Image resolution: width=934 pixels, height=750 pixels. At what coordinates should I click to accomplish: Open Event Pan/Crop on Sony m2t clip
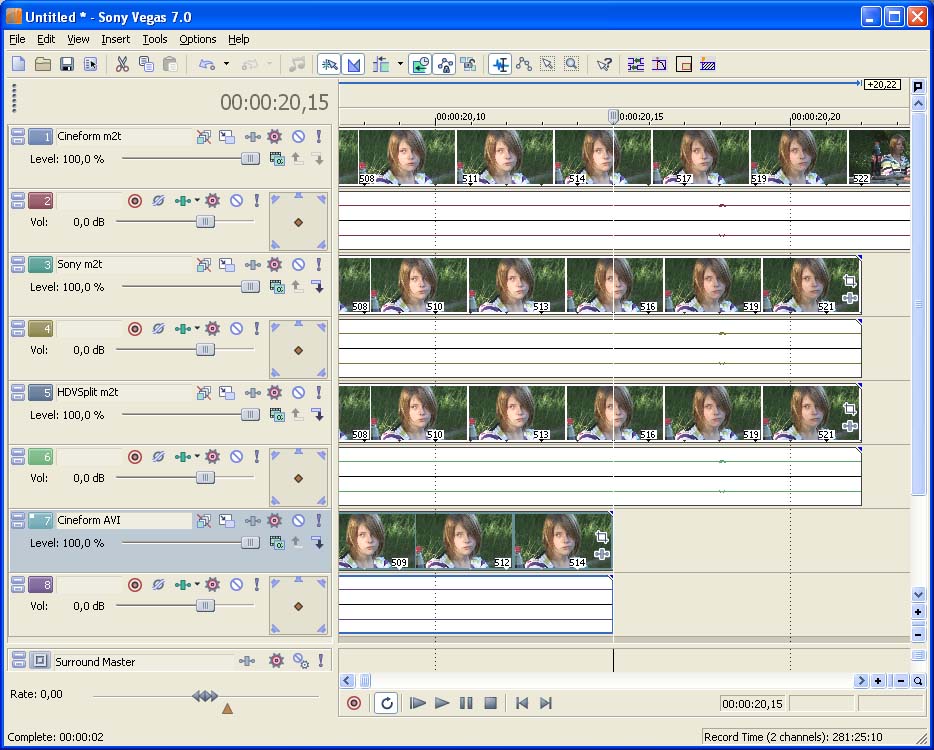click(849, 281)
